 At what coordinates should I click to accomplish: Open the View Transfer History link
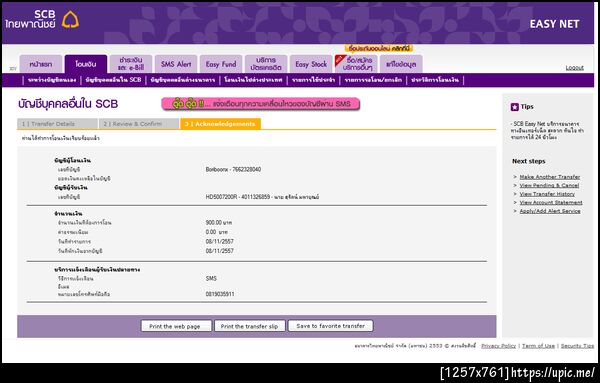pyautogui.click(x=547, y=194)
